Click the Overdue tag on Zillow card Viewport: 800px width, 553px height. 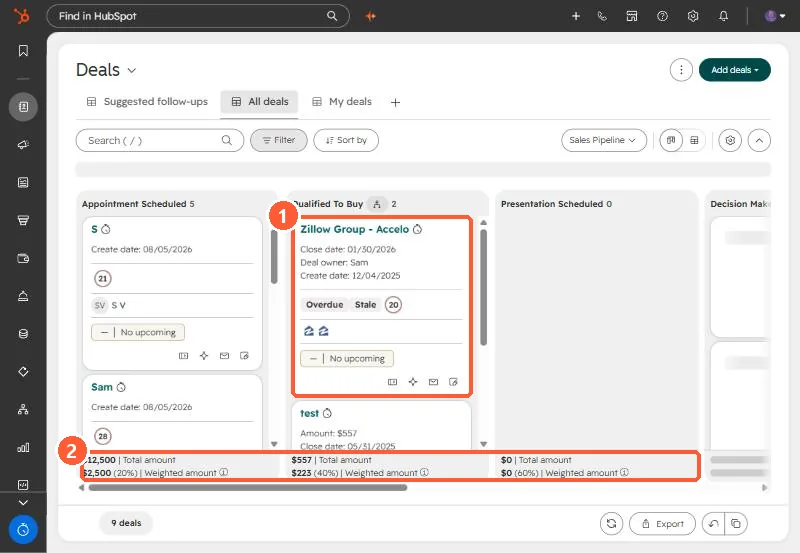[324, 305]
